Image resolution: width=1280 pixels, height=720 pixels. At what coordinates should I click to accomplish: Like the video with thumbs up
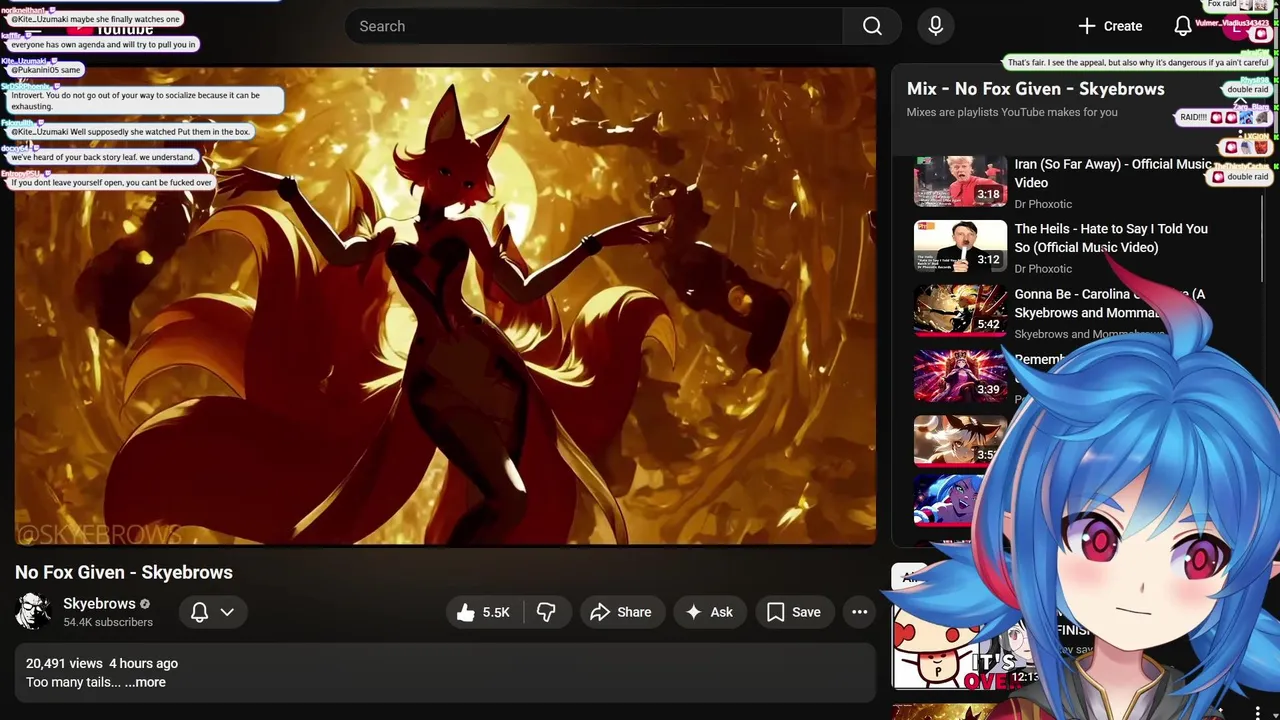[x=484, y=612]
